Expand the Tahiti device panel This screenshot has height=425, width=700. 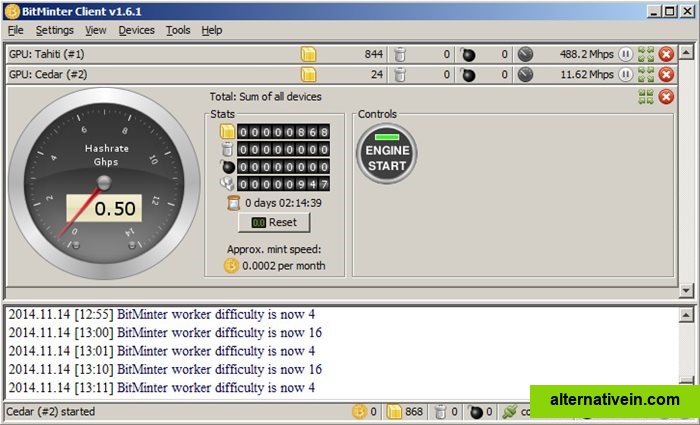point(646,54)
